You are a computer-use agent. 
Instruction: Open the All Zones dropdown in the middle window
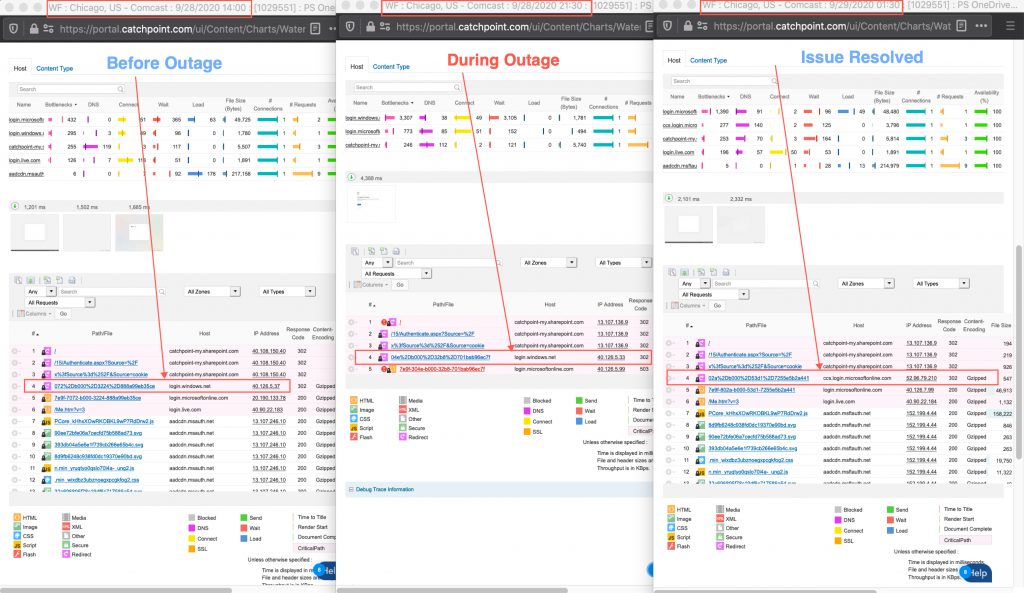point(549,263)
